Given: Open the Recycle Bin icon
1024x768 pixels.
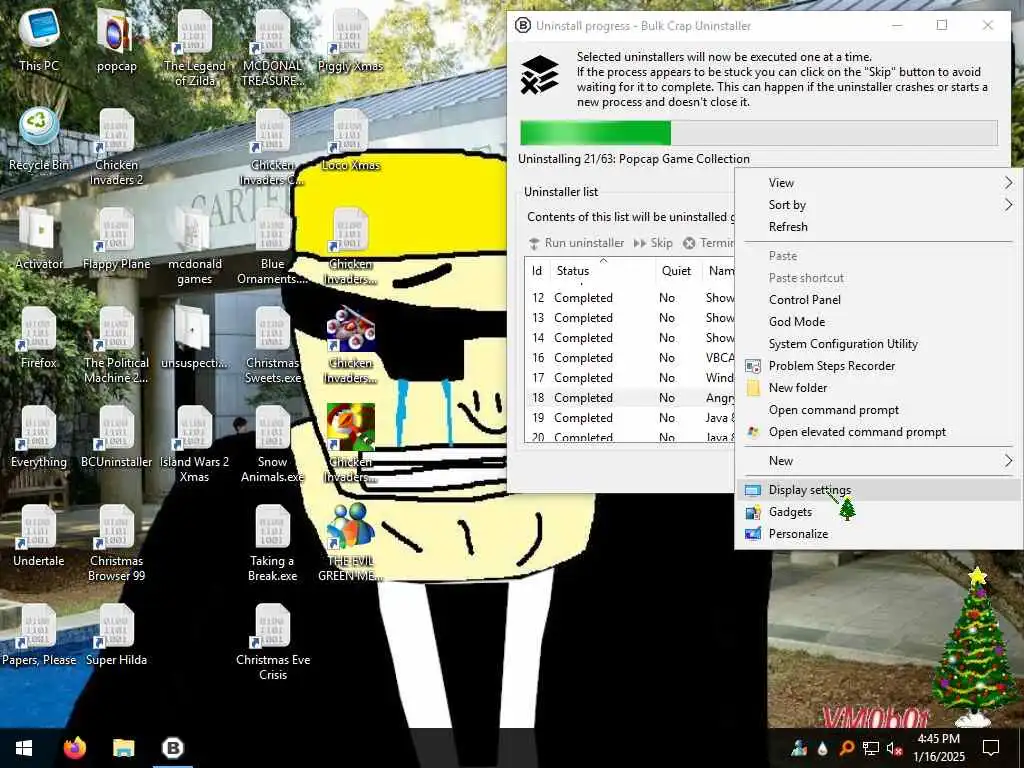Looking at the screenshot, I should pyautogui.click(x=39, y=140).
